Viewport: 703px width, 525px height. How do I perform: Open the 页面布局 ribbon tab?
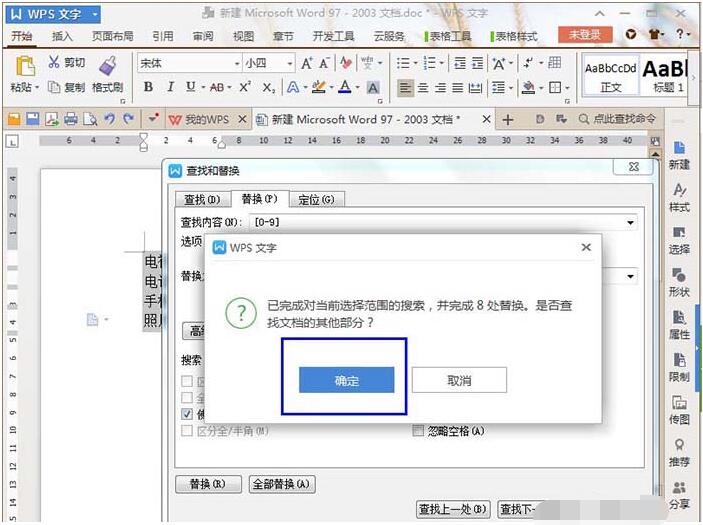113,36
